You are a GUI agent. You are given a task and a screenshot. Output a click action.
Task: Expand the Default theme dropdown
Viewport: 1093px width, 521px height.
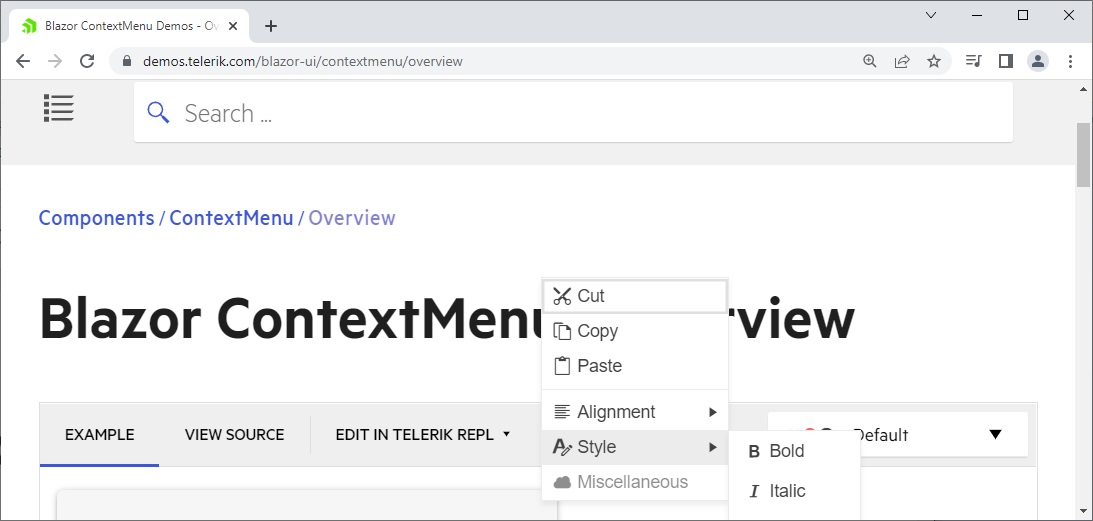click(994, 435)
